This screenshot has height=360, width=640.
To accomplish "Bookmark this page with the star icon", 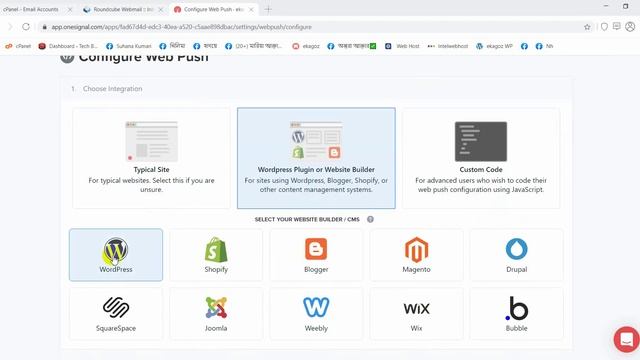I will click(587, 27).
